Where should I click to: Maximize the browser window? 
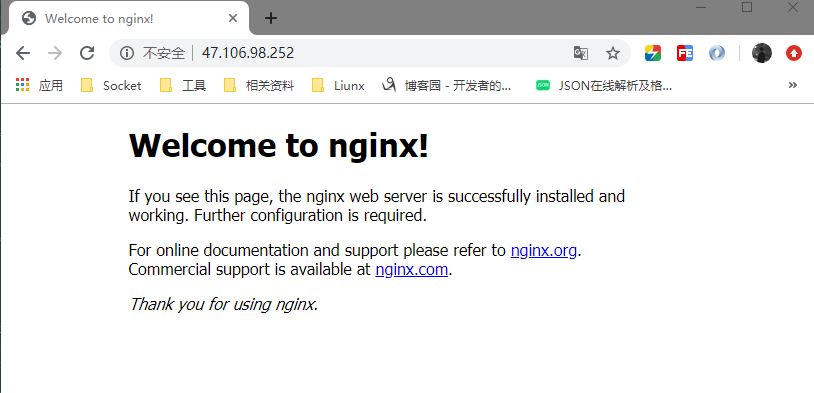pos(747,7)
